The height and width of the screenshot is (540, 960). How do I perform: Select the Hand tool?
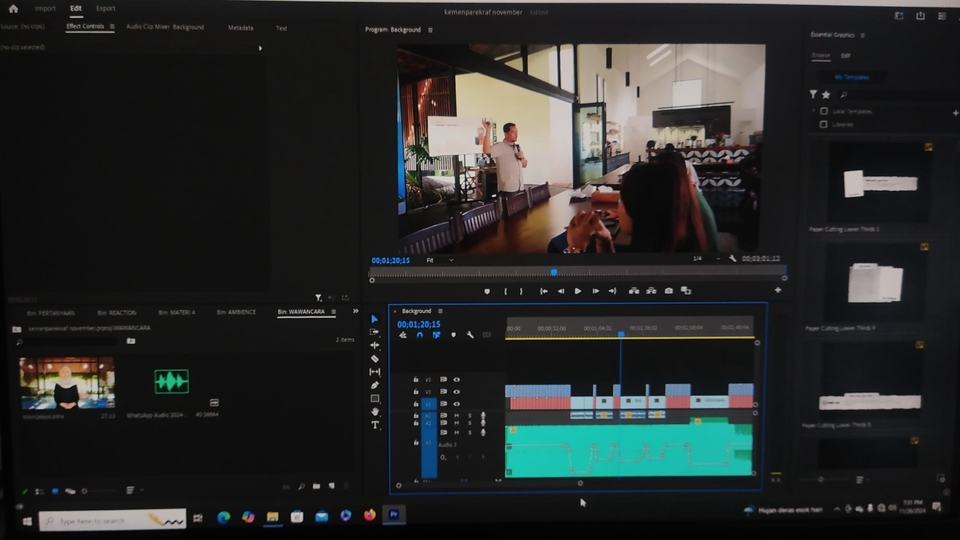[x=375, y=411]
